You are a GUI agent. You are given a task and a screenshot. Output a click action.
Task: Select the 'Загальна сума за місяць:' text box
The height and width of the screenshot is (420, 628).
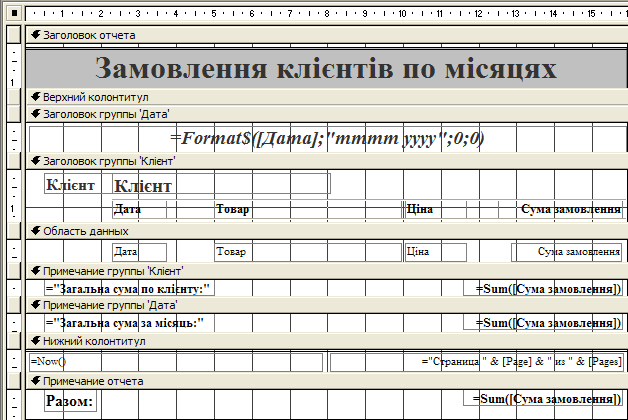pyautogui.click(x=129, y=323)
